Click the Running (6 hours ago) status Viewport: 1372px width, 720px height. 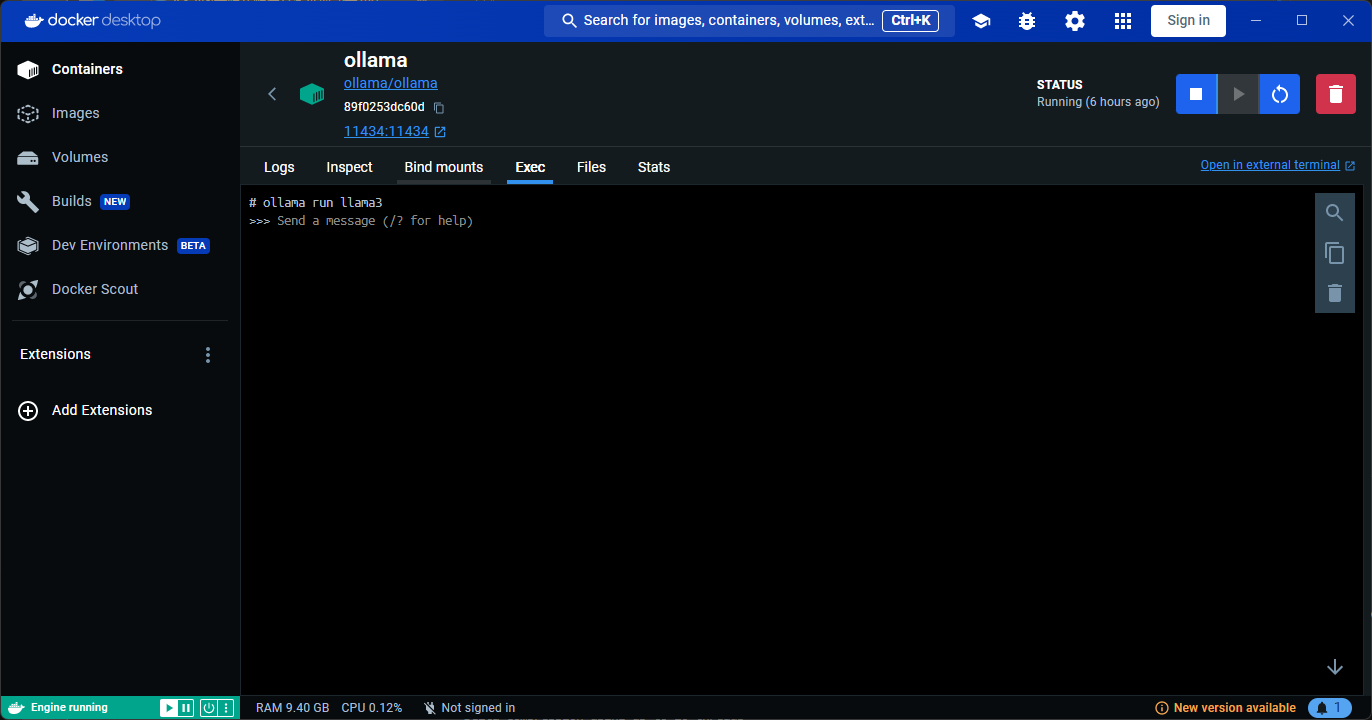click(1098, 102)
